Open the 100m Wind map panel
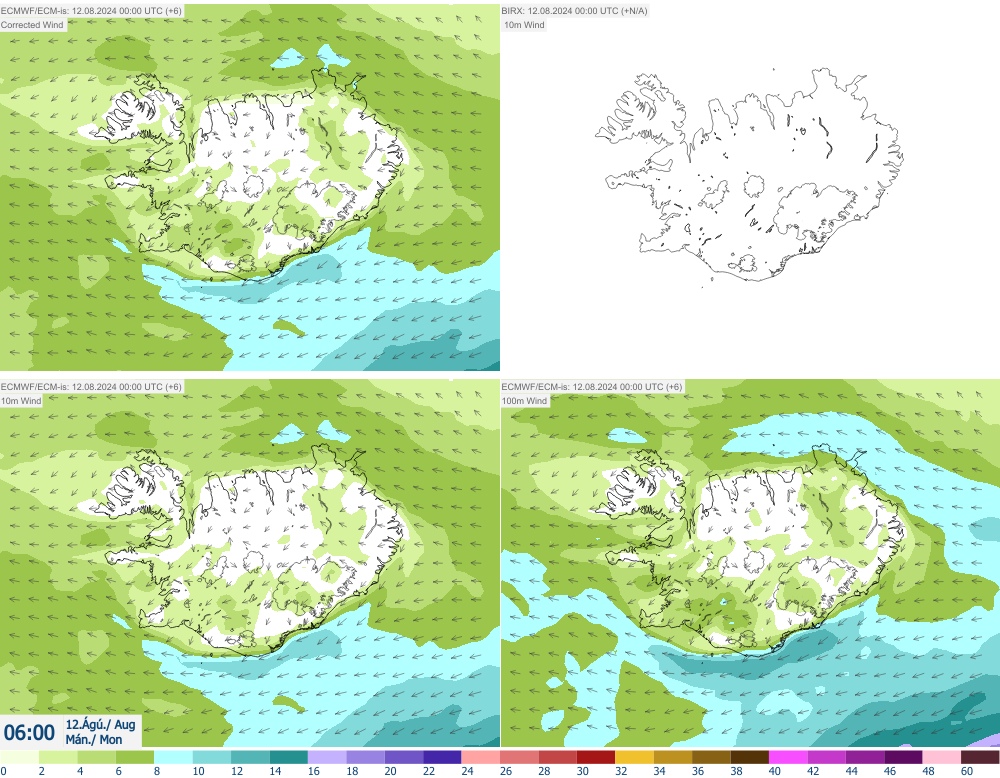1000x778 pixels. (750, 563)
